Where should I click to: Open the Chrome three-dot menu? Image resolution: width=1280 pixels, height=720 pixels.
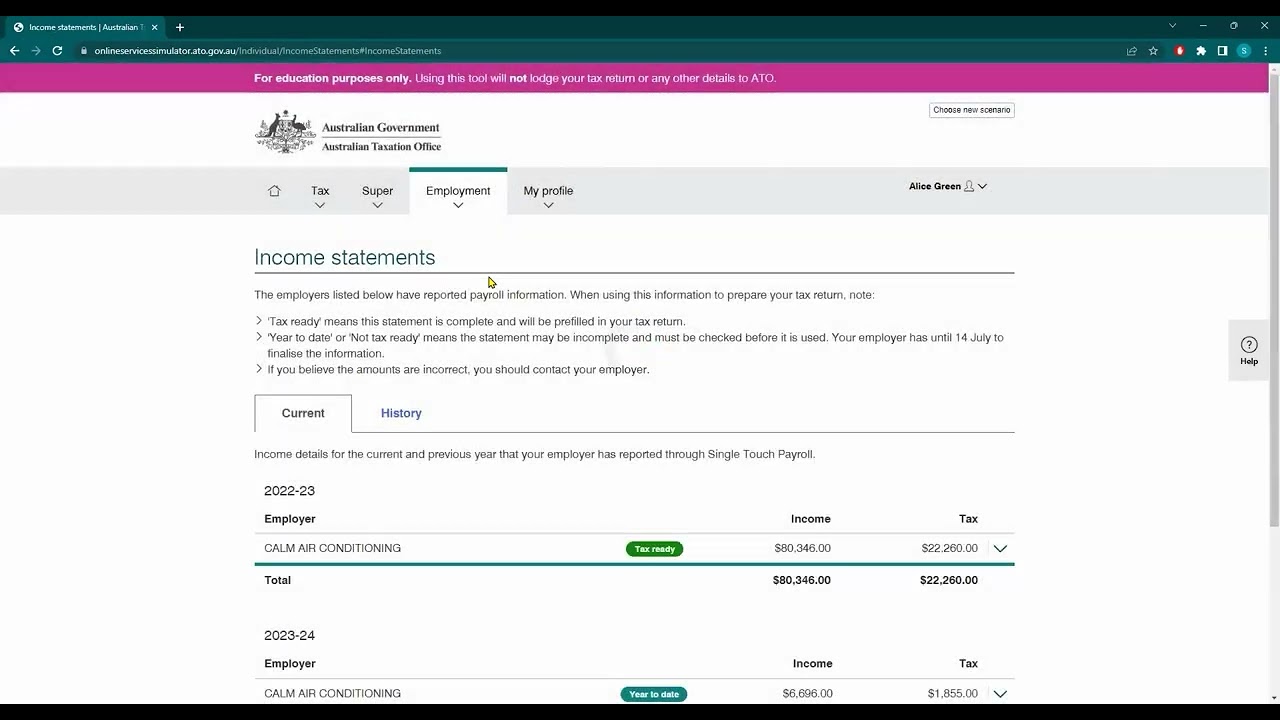(1265, 51)
